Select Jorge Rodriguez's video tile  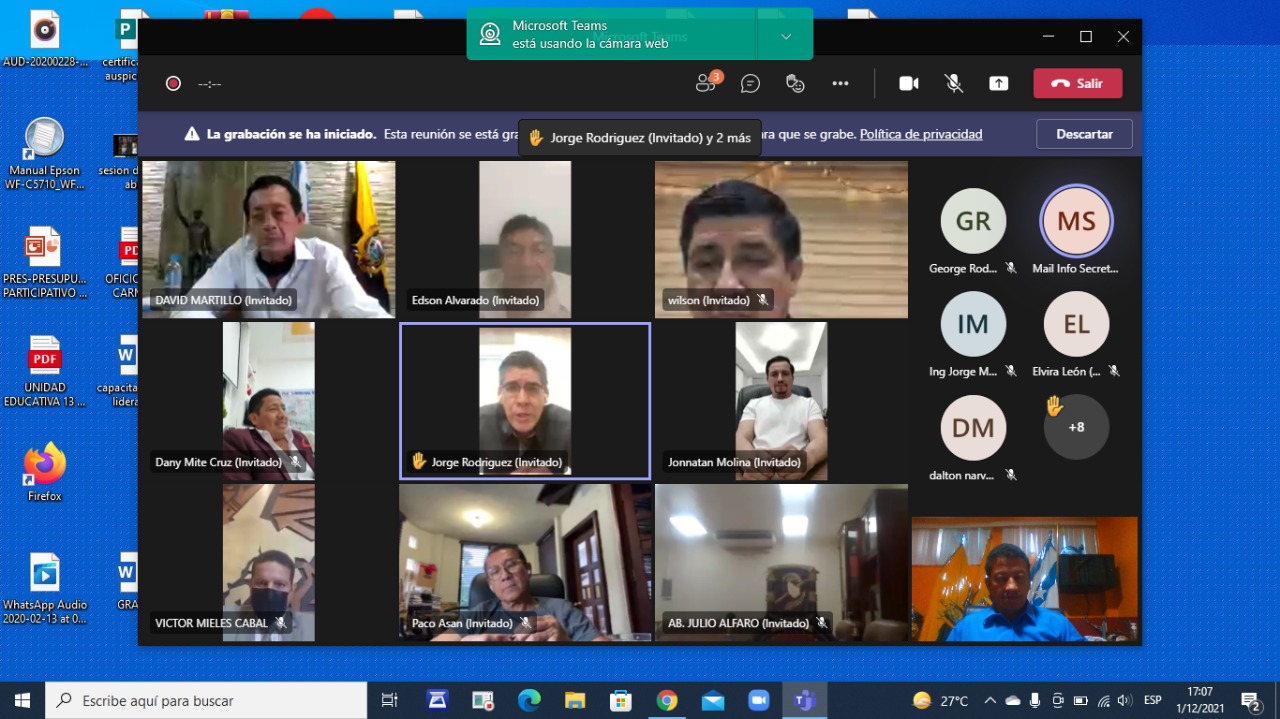click(525, 400)
